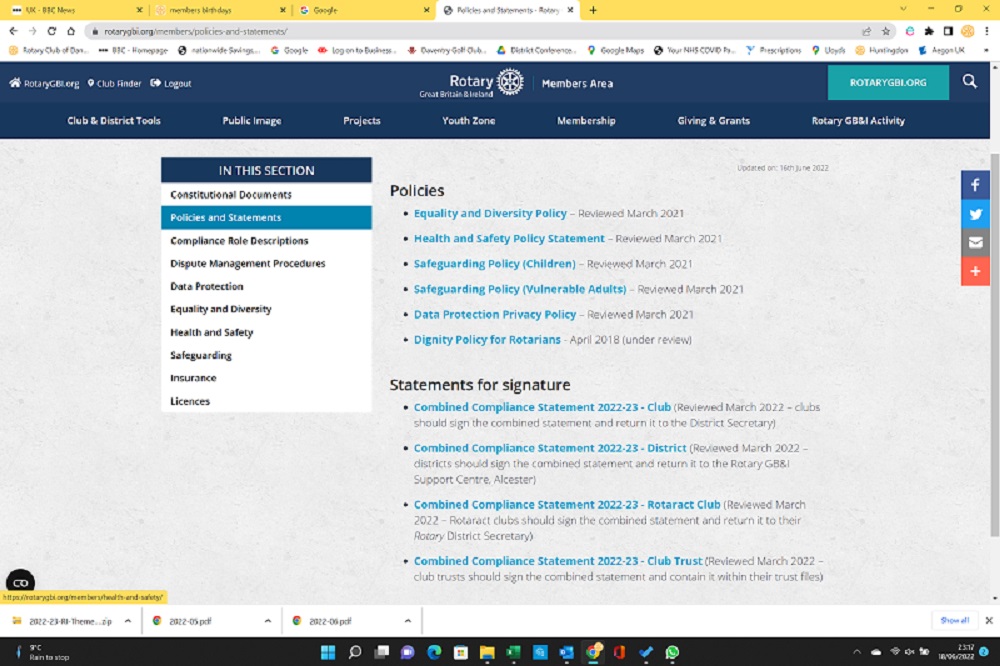Open Youth Zone menu

click(468, 121)
